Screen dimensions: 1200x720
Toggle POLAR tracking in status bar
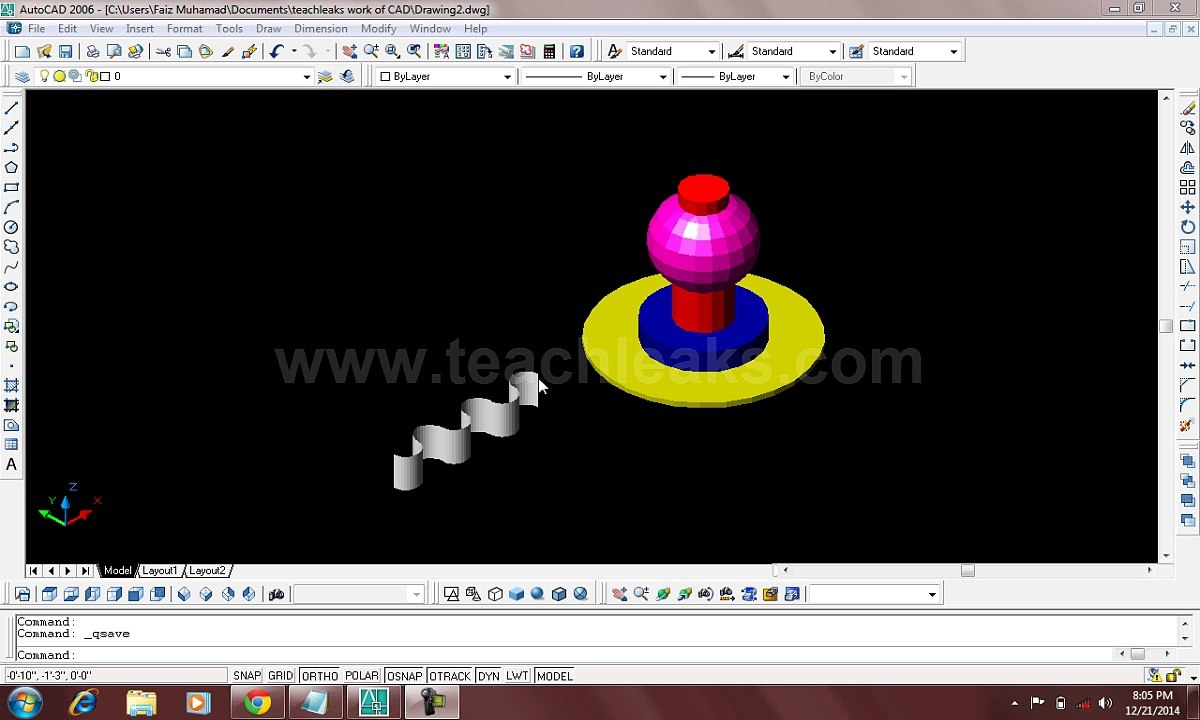[362, 676]
